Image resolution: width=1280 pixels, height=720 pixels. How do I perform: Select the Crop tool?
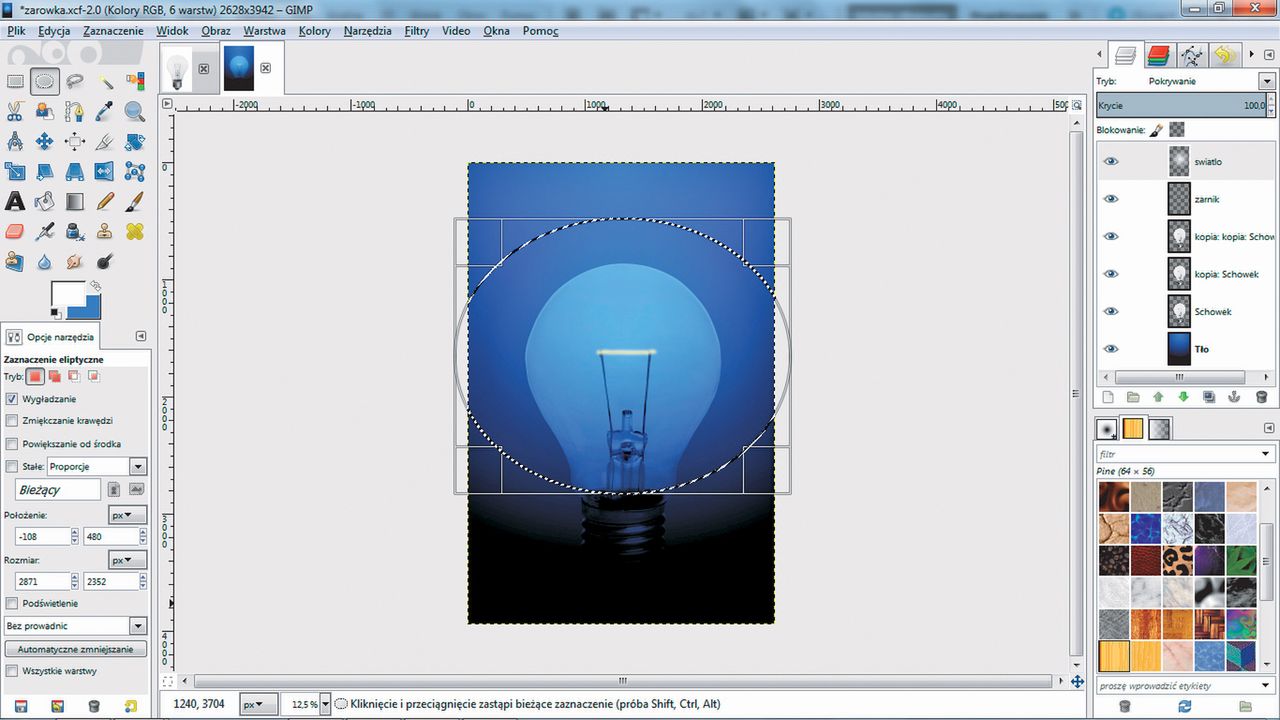click(x=105, y=142)
